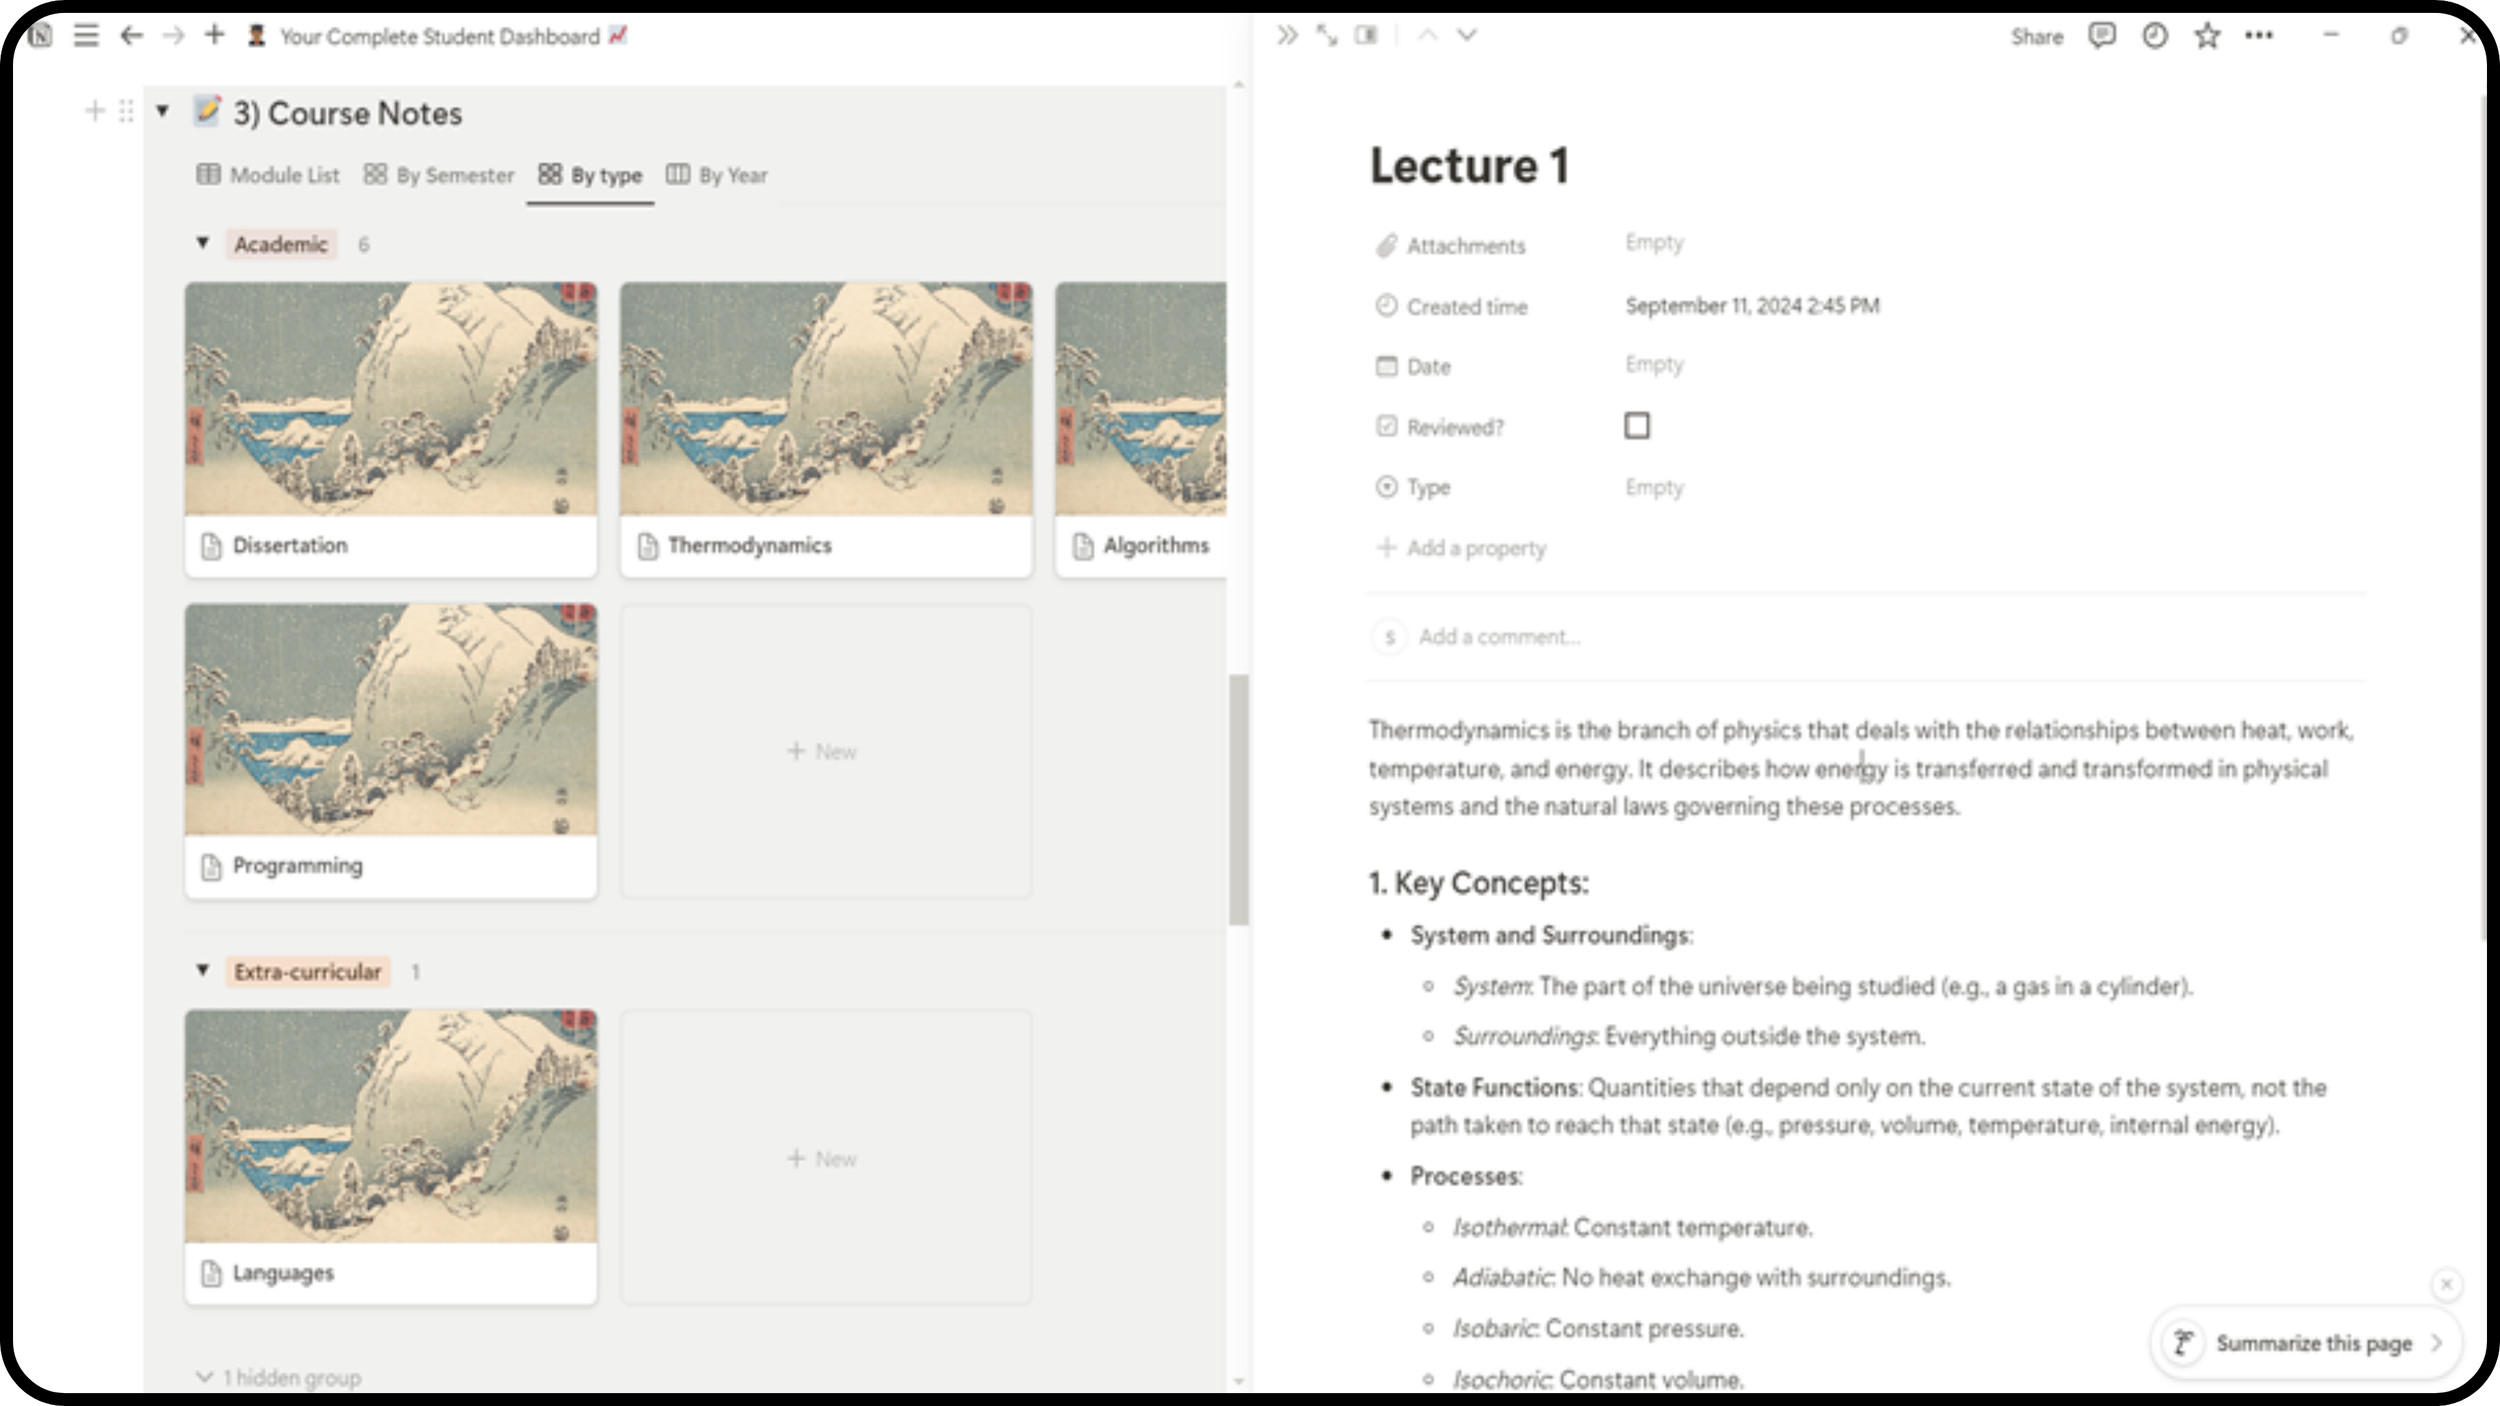The width and height of the screenshot is (2500, 1406).
Task: Close side peek with double chevron icon
Action: 1286,36
